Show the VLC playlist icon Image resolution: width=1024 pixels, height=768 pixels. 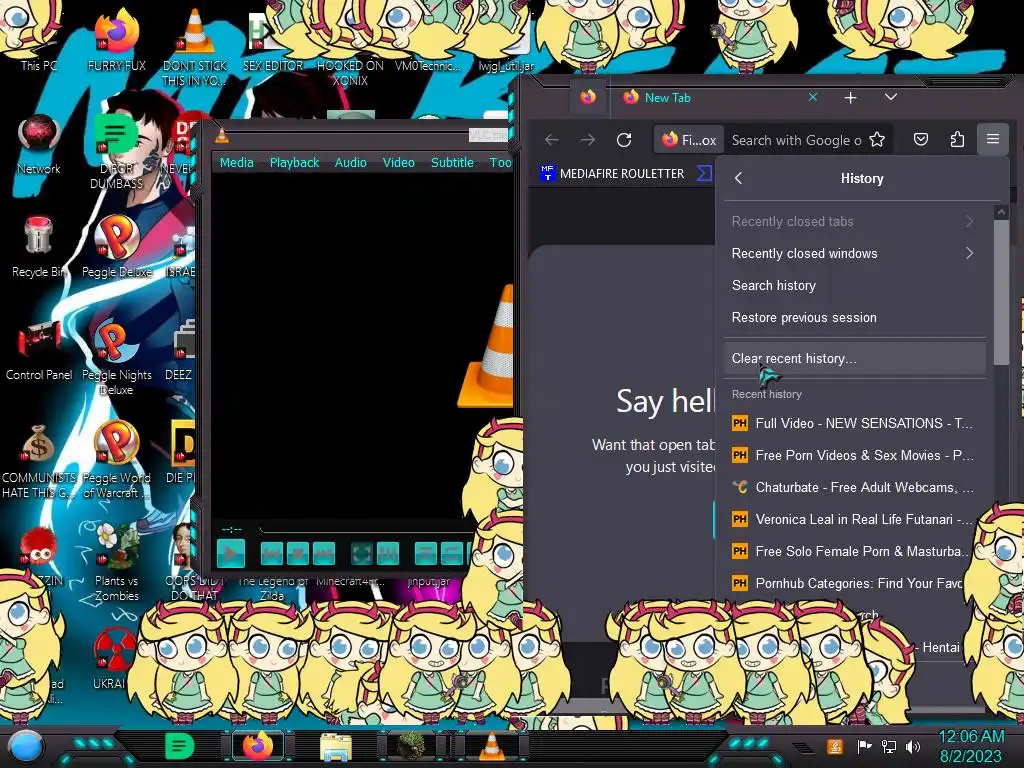point(426,554)
